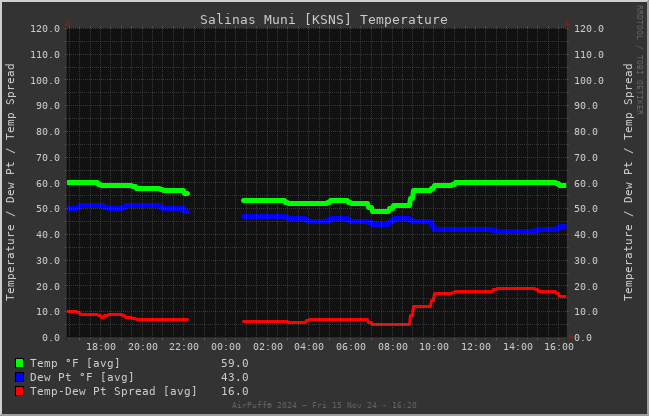Click the spread average value 16.0
The image size is (649, 416).
click(235, 391)
